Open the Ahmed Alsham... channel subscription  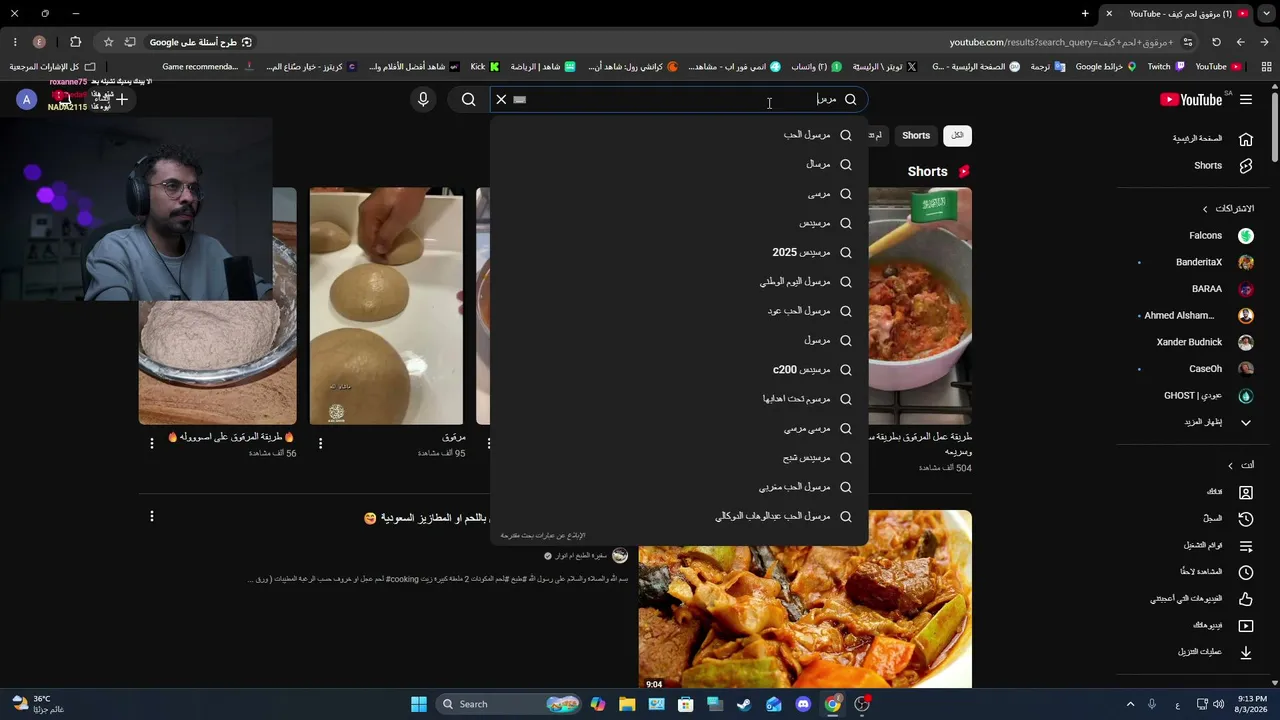click(x=1200, y=316)
